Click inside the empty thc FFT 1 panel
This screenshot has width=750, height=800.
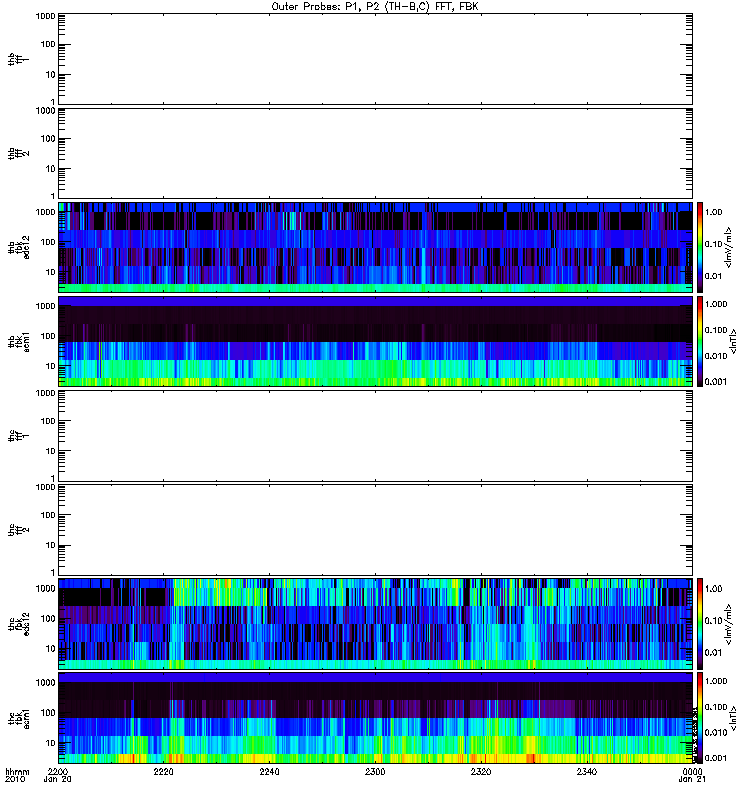click(x=375, y=436)
